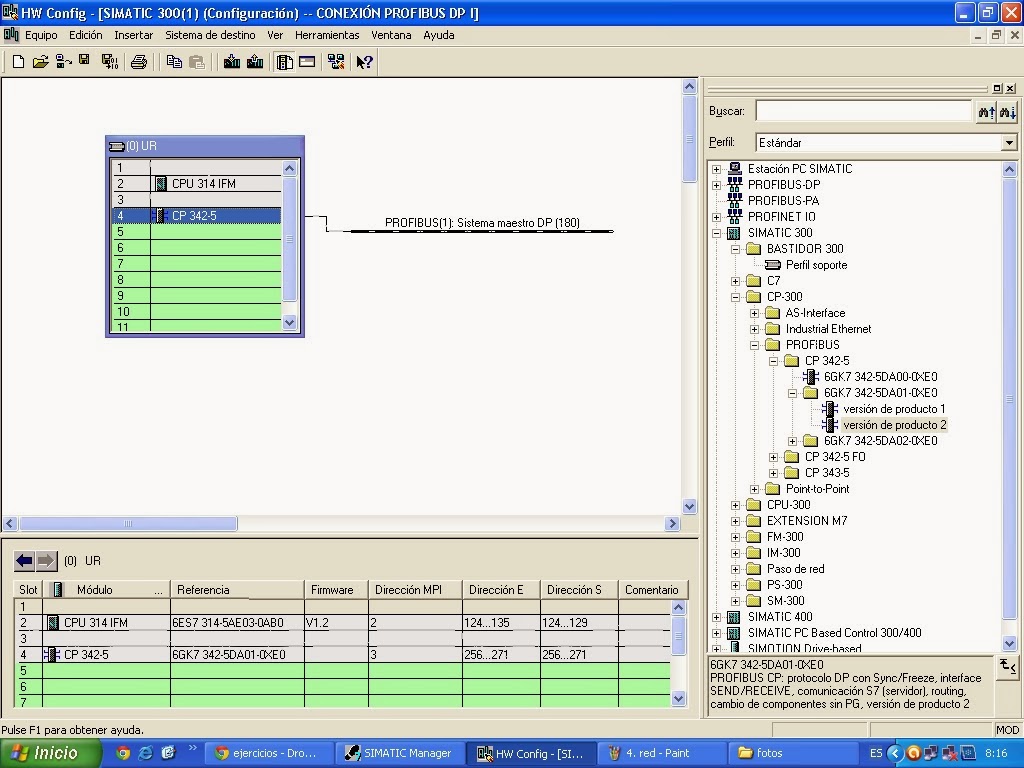Image resolution: width=1024 pixels, height=768 pixels.
Task: Expand the PROFINET IO node
Action: pos(716,217)
